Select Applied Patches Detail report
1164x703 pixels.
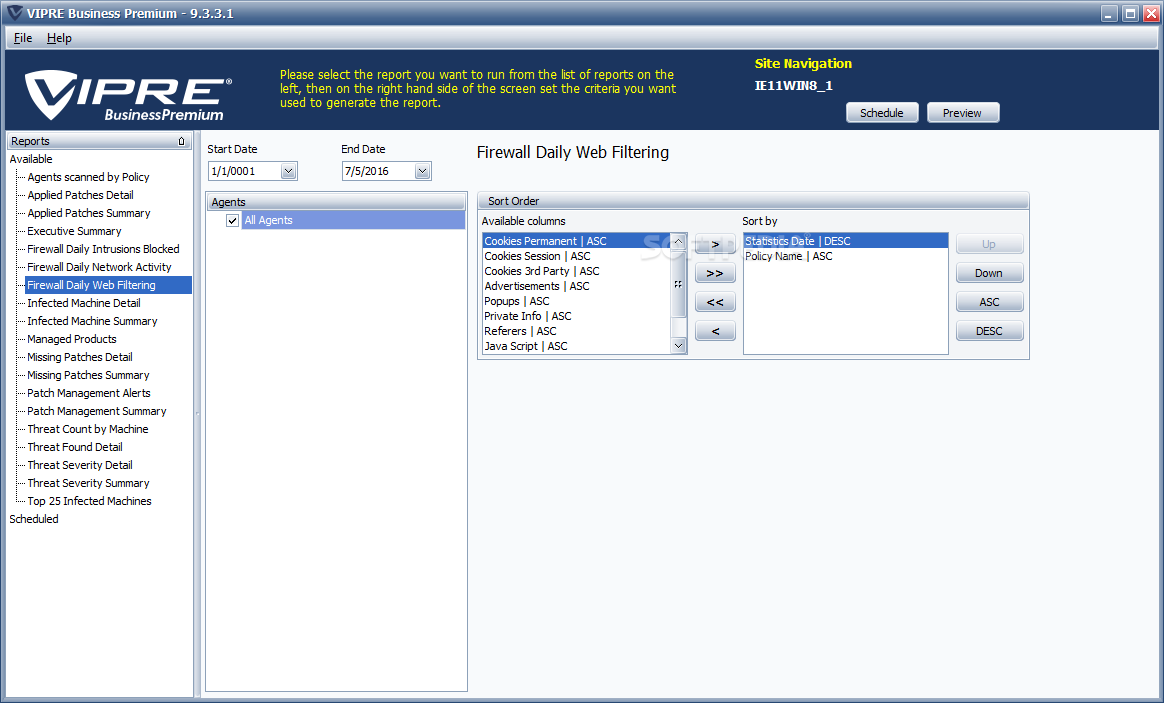point(80,195)
